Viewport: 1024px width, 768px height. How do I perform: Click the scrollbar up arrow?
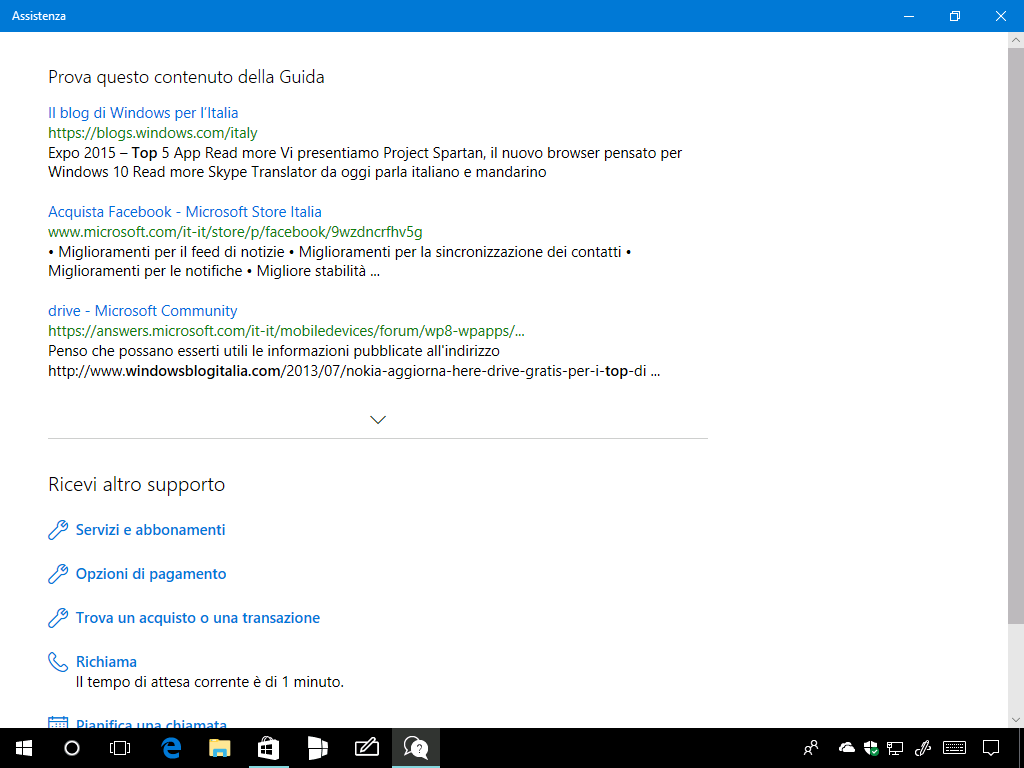[1016, 40]
